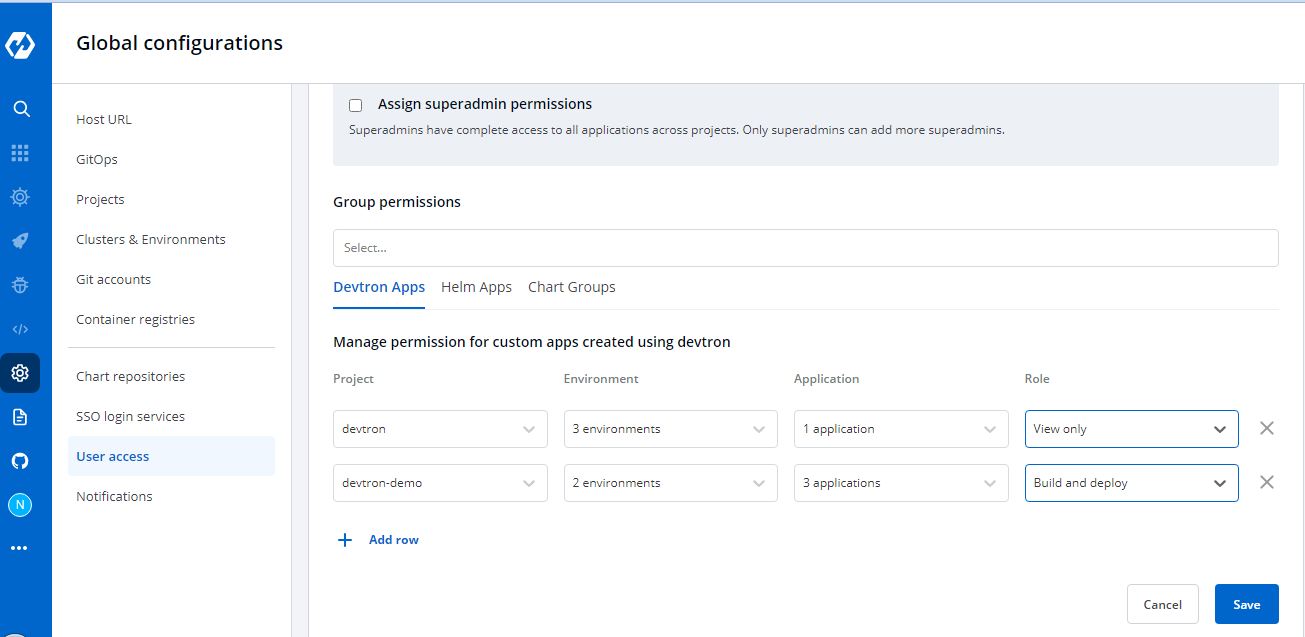
Task: Enable Assign superadmin permissions checkbox
Action: coord(355,105)
